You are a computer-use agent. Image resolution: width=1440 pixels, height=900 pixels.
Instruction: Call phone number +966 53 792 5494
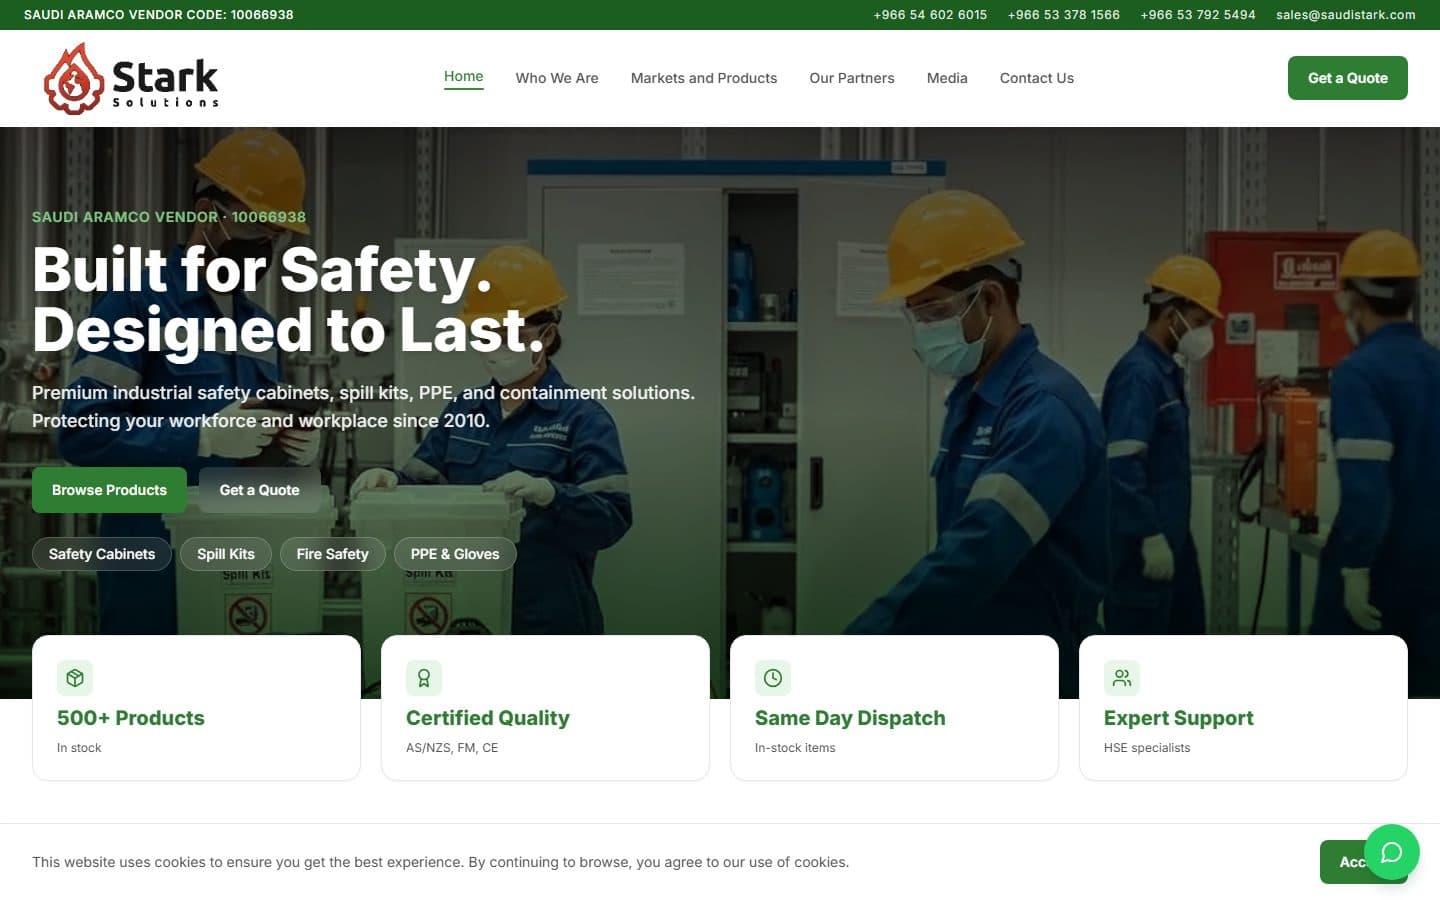click(1198, 15)
